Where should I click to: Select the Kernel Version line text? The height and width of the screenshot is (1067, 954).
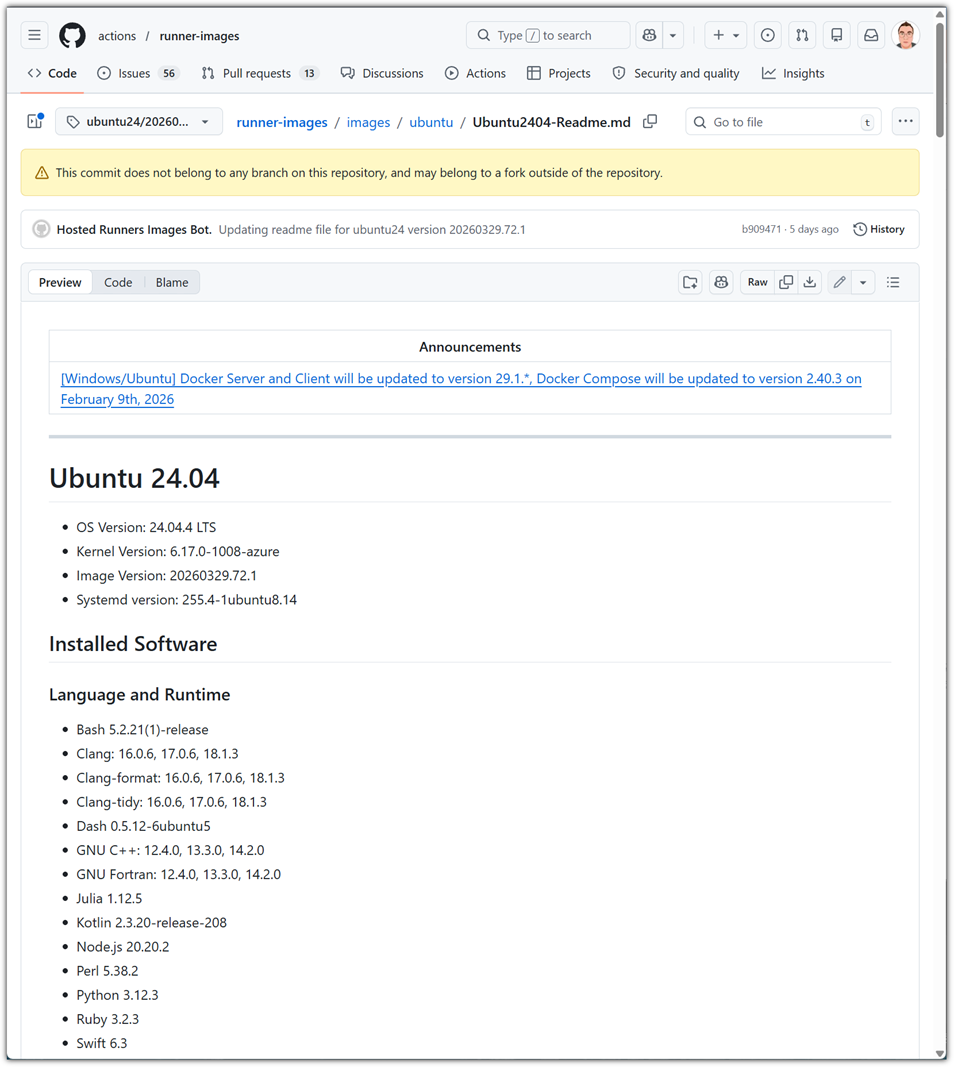pyautogui.click(x=178, y=552)
